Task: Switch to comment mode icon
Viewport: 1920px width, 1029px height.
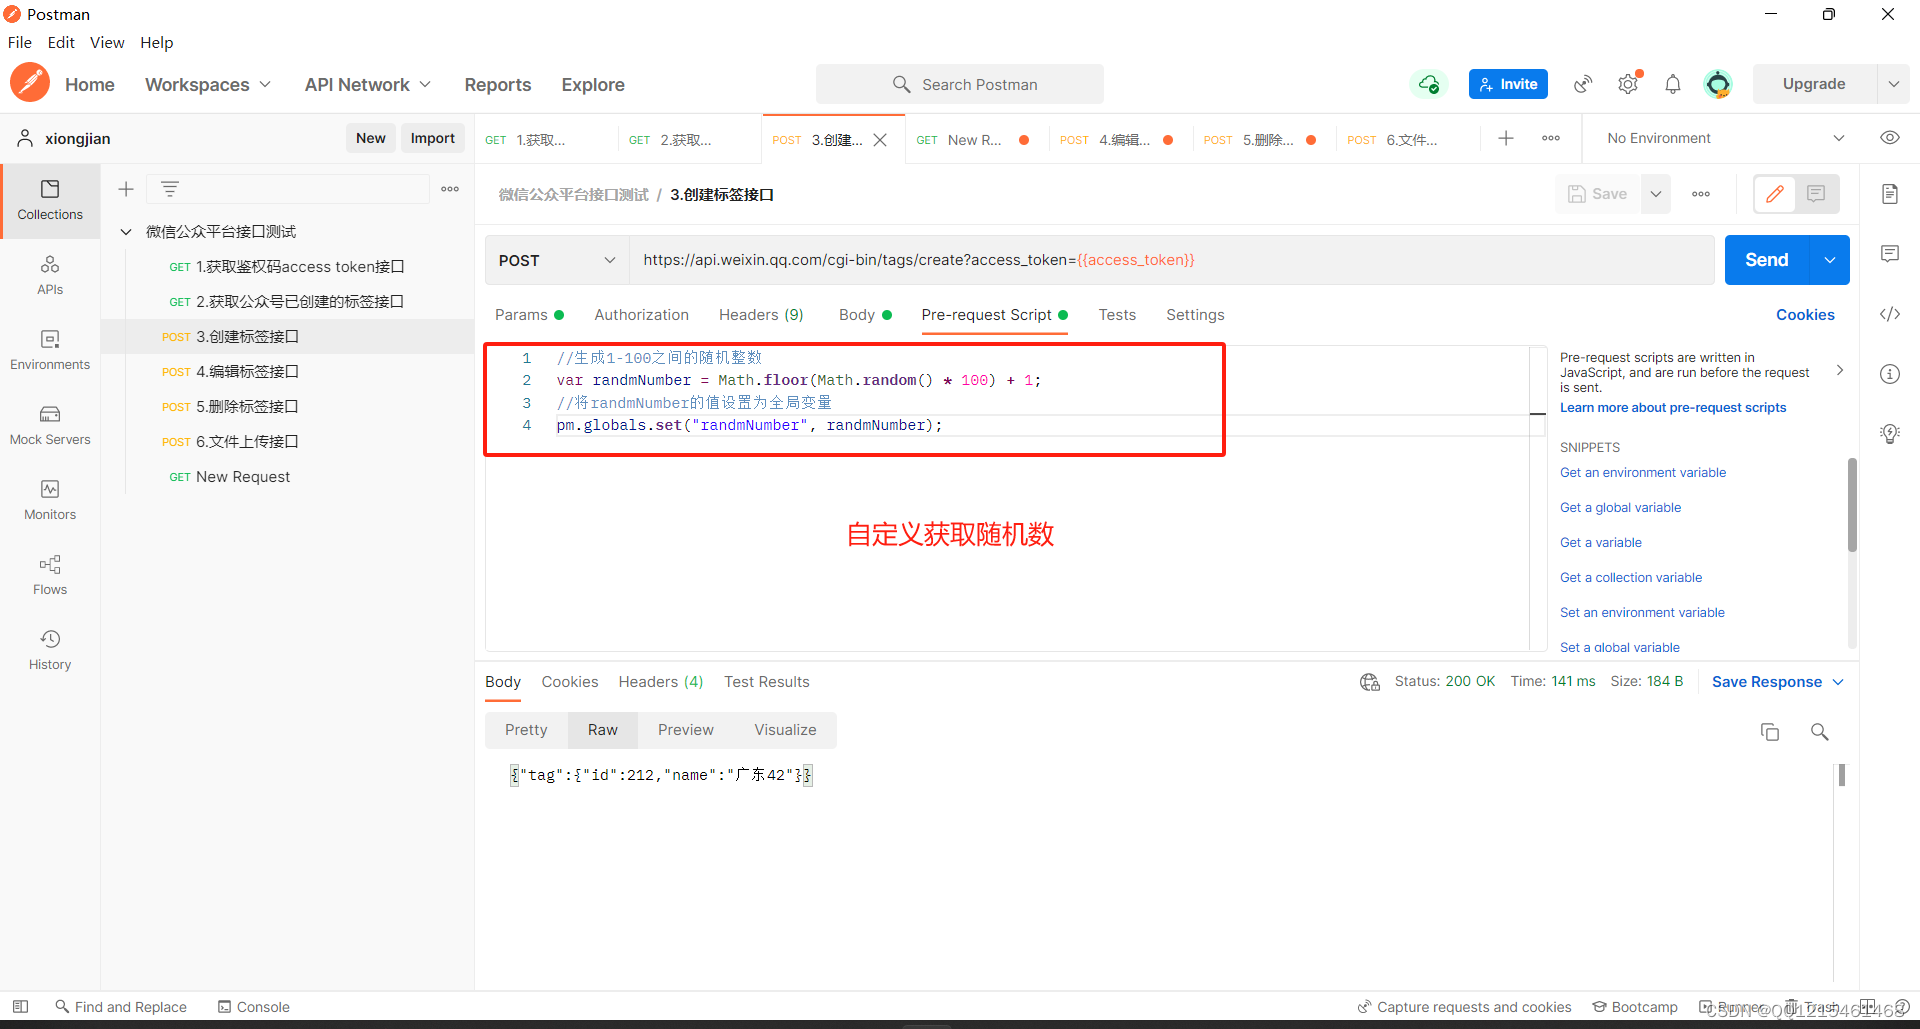Action: (1816, 194)
